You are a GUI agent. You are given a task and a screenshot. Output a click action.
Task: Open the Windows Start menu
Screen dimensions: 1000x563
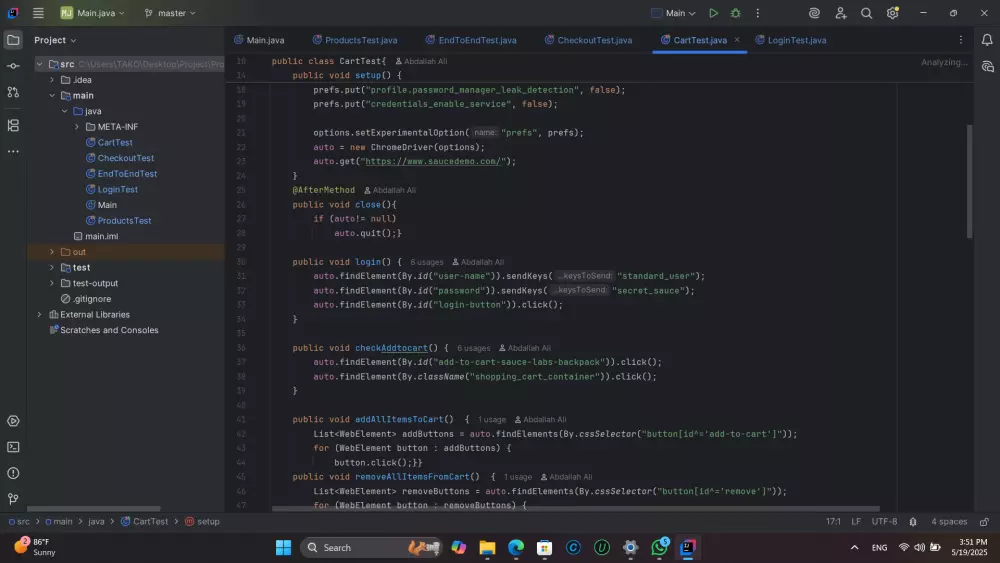pos(283,547)
